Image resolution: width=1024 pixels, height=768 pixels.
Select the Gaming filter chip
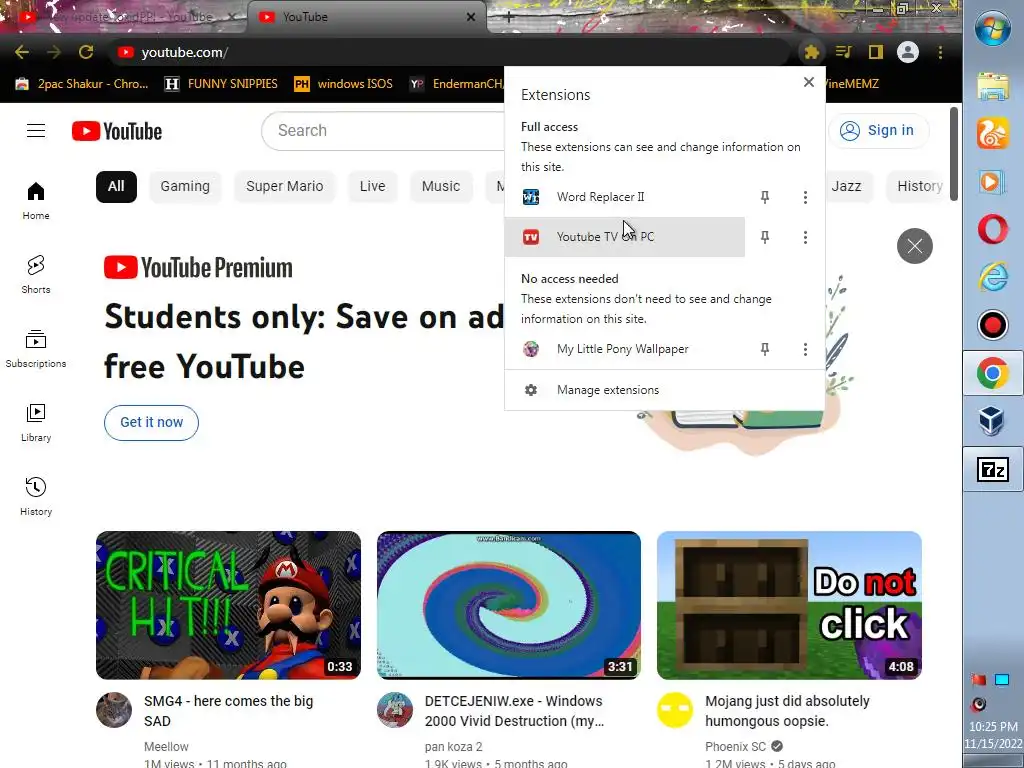pyautogui.click(x=185, y=187)
